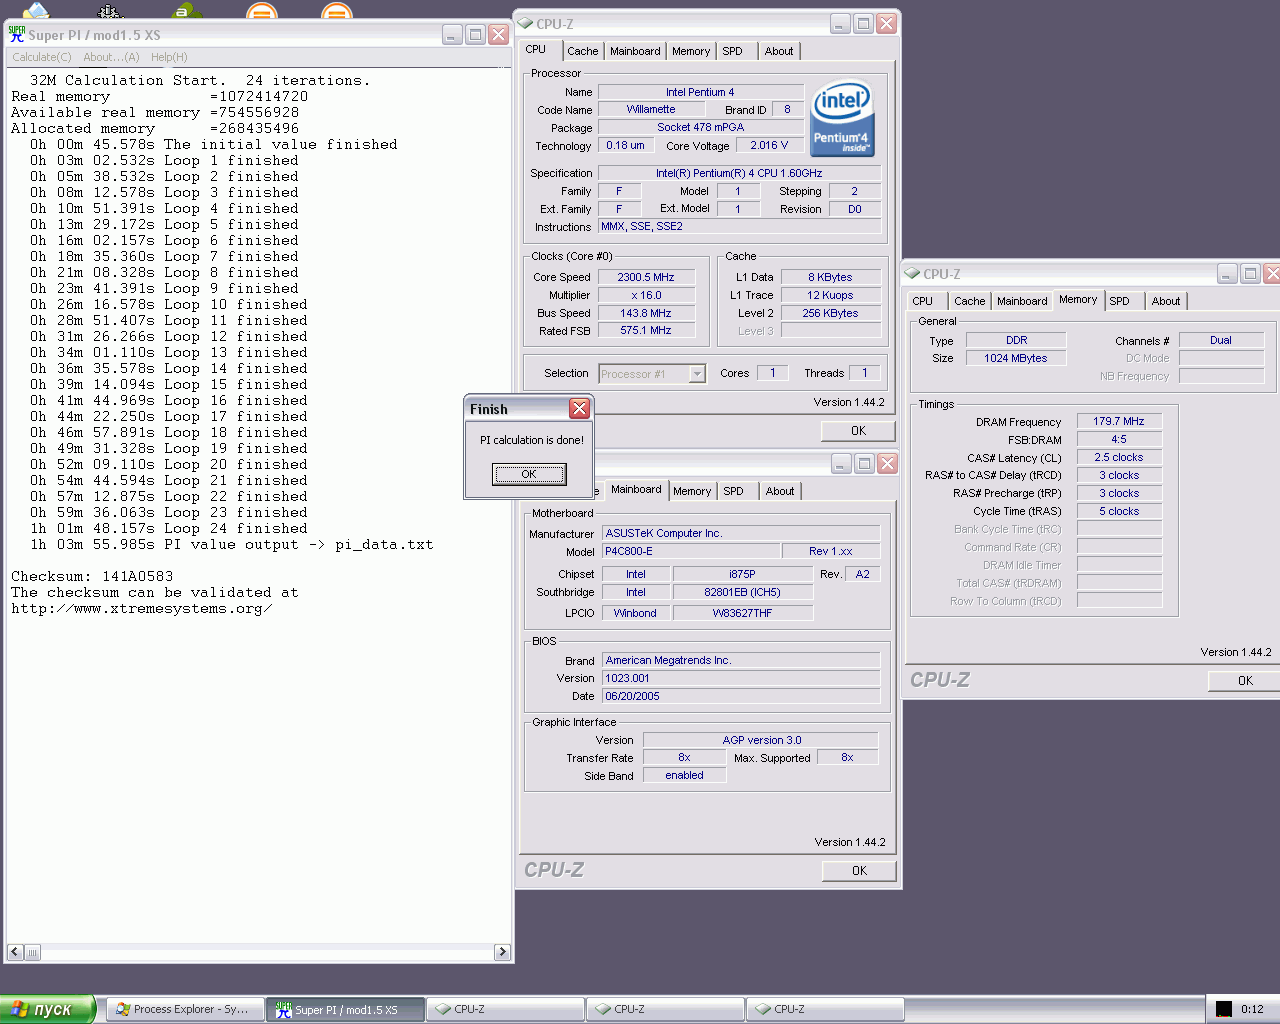Maximize the Super PI window
Screen dimensions: 1280x1024
(x=476, y=35)
